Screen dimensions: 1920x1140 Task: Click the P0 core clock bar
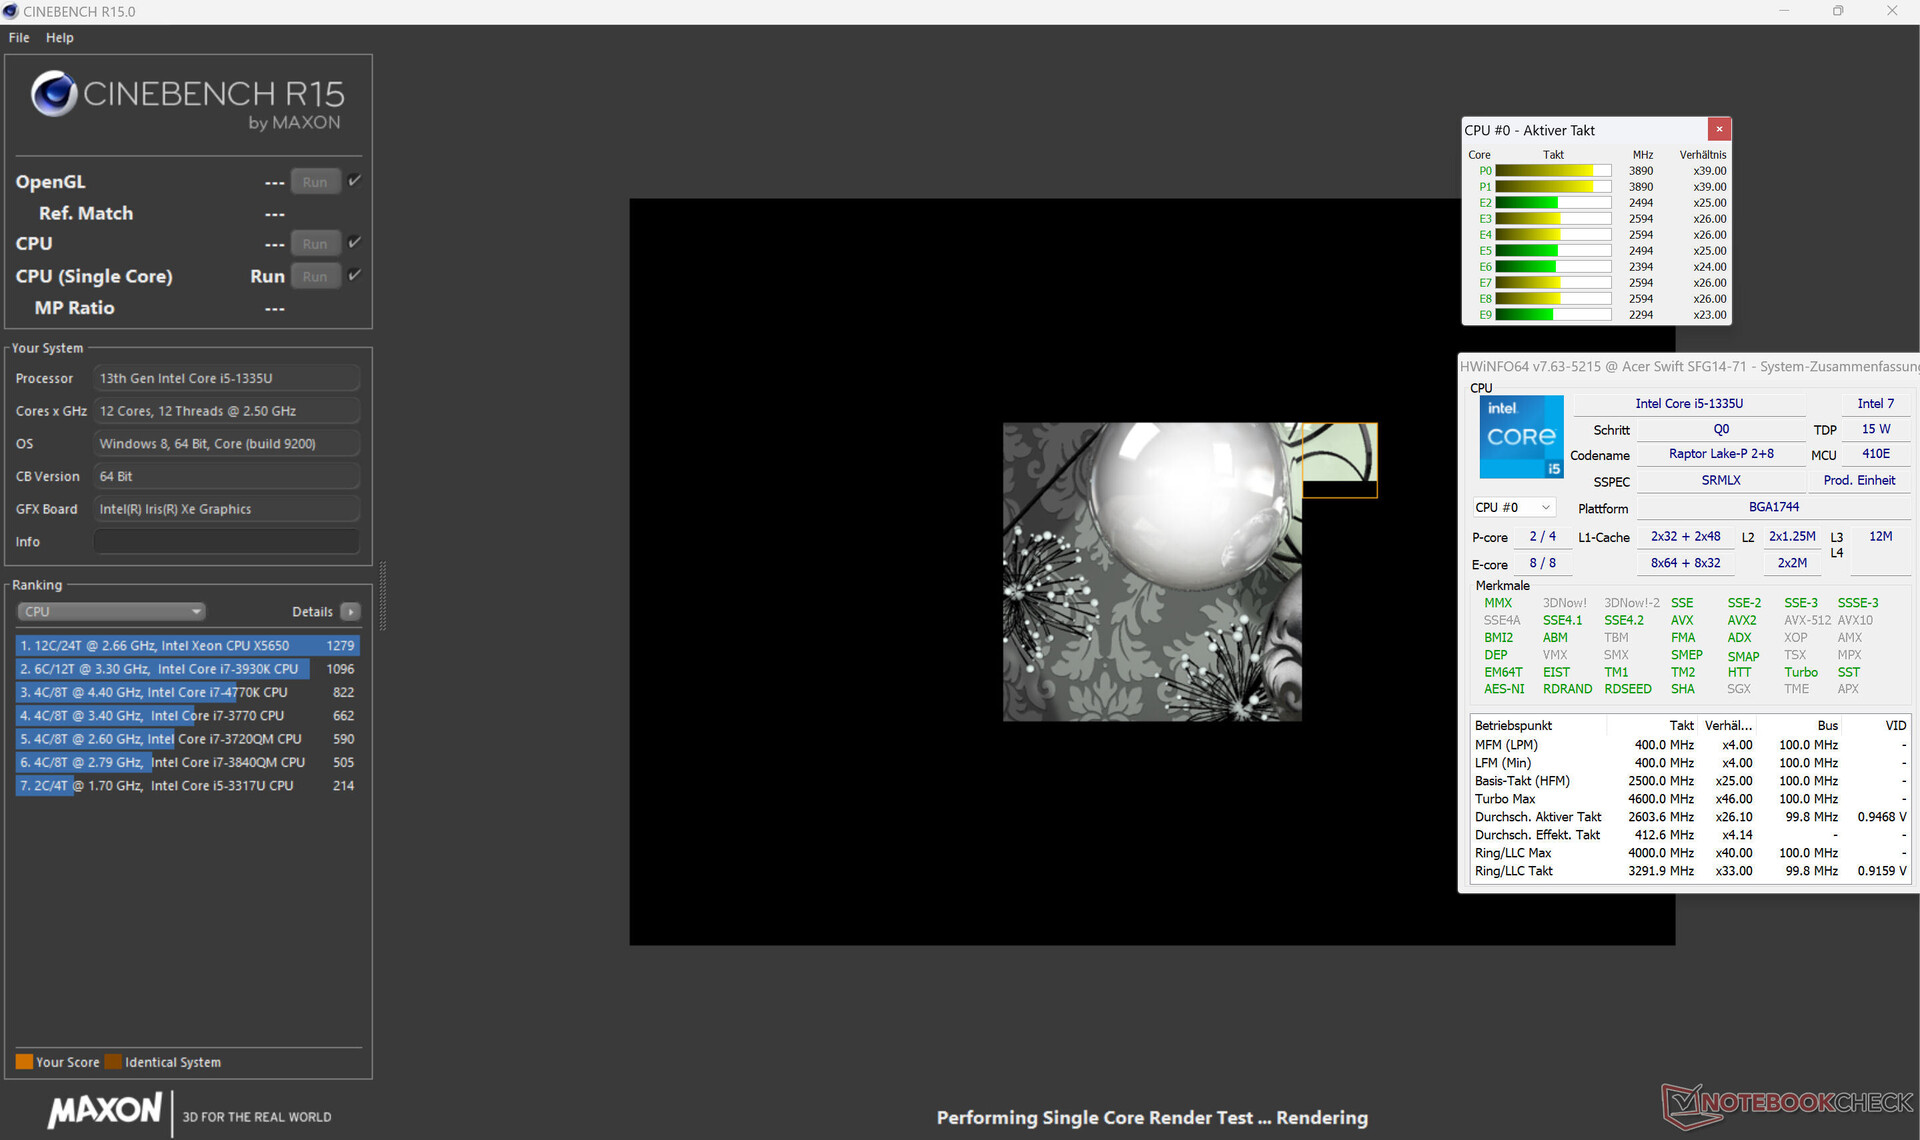1553,171
